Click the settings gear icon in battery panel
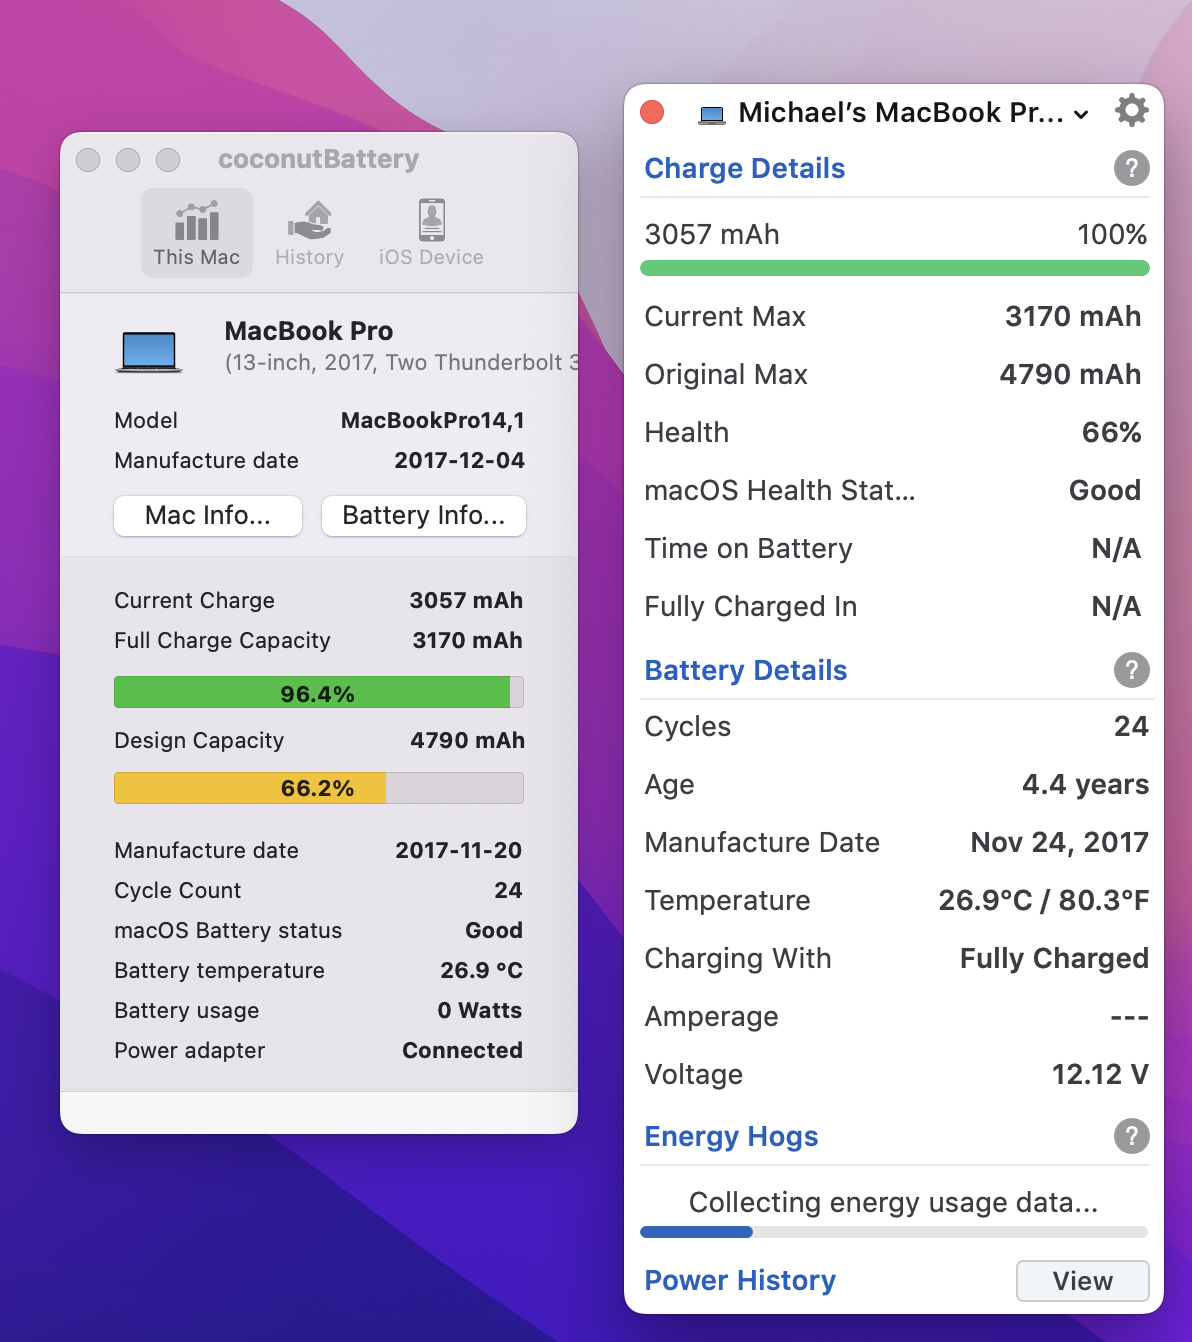The height and width of the screenshot is (1342, 1192). pyautogui.click(x=1131, y=110)
